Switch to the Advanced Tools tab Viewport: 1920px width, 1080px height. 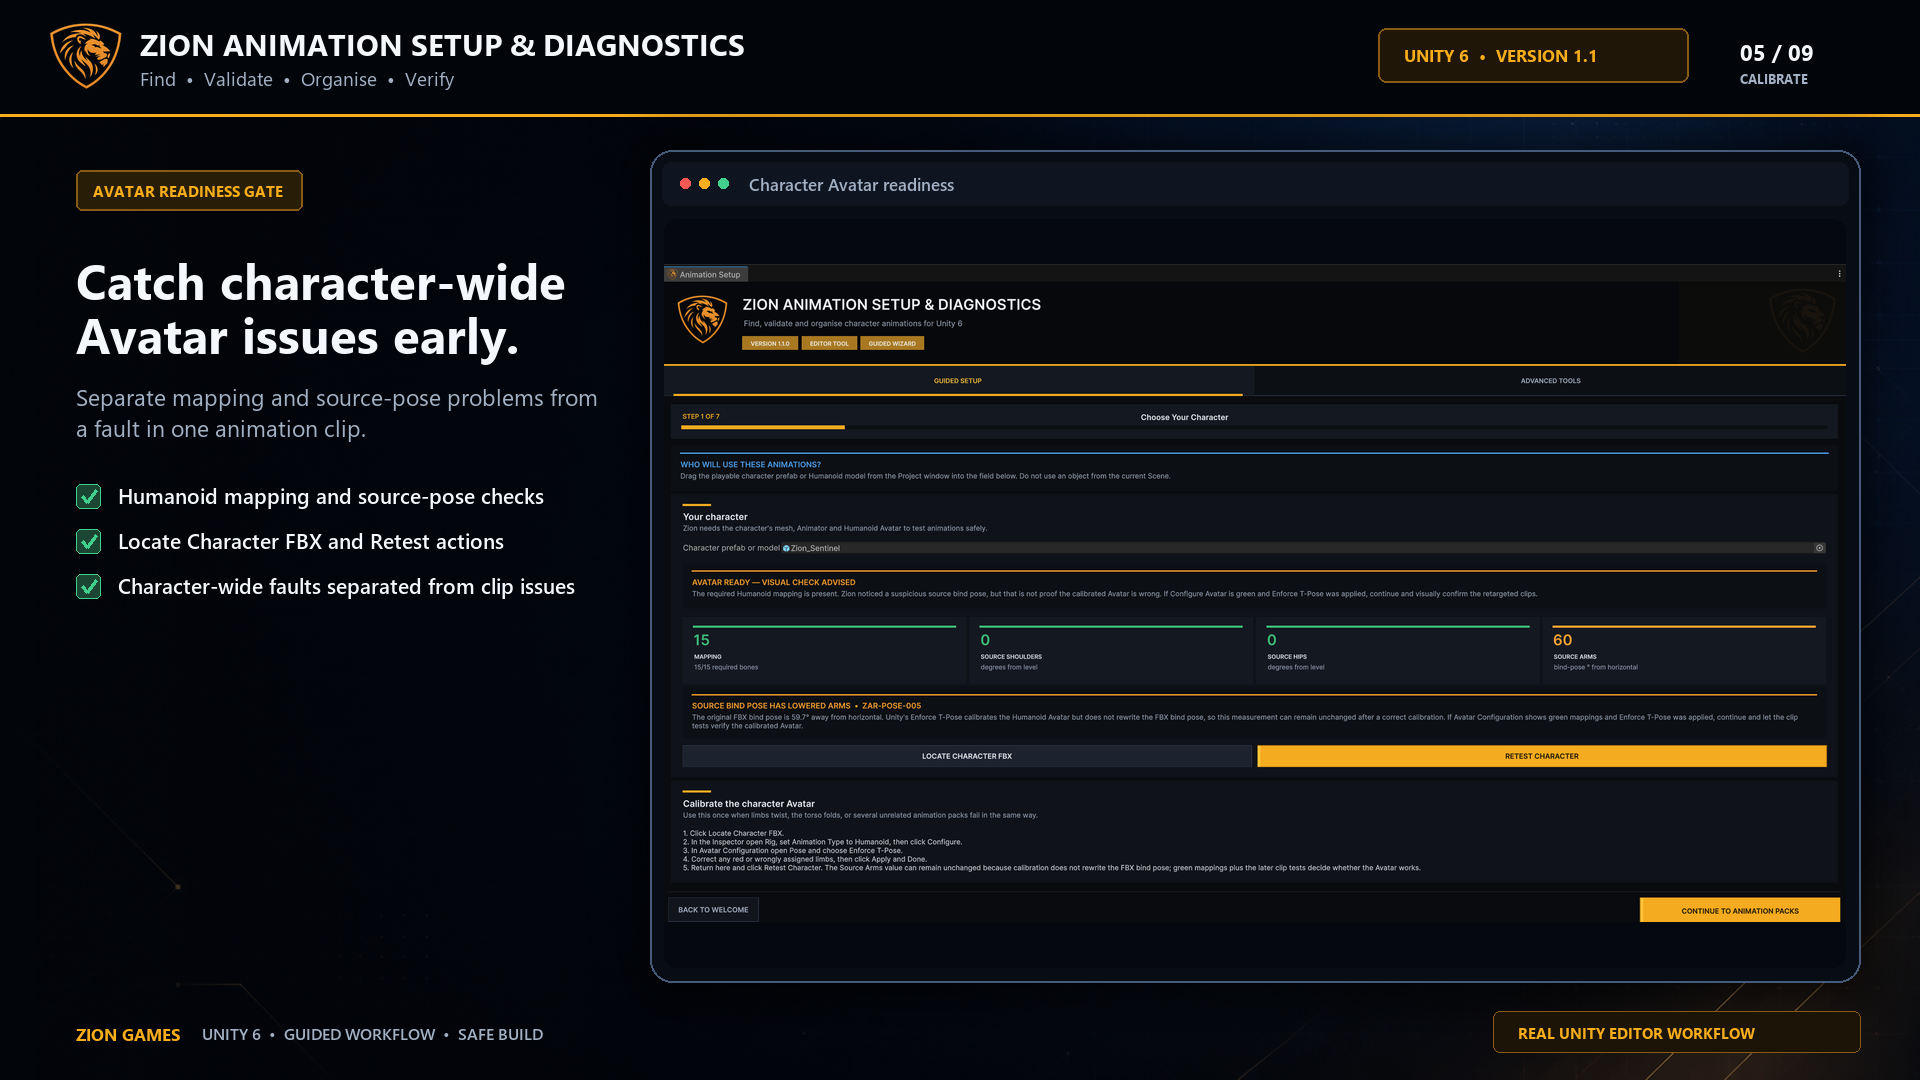[x=1550, y=381]
